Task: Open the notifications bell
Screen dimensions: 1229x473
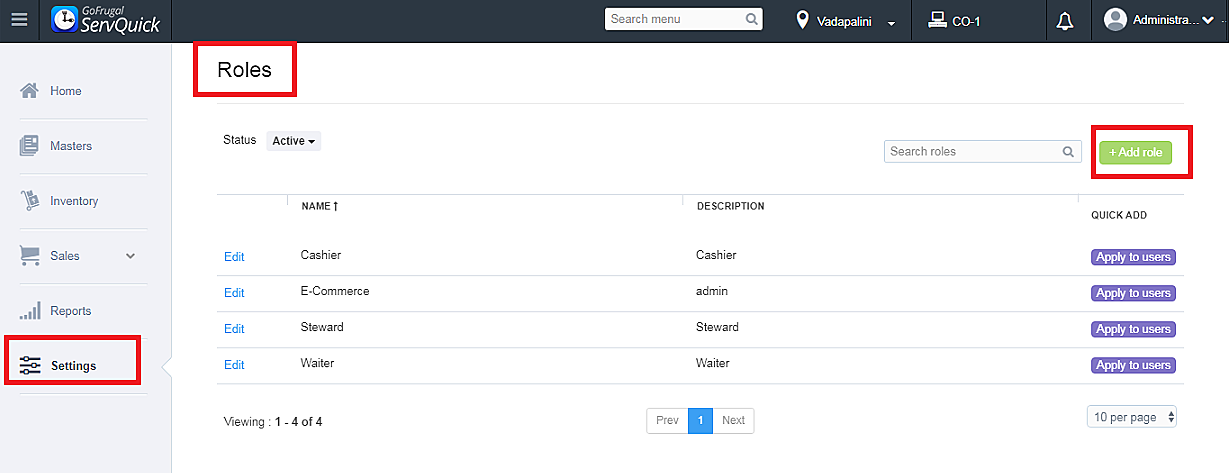Action: tap(1065, 21)
